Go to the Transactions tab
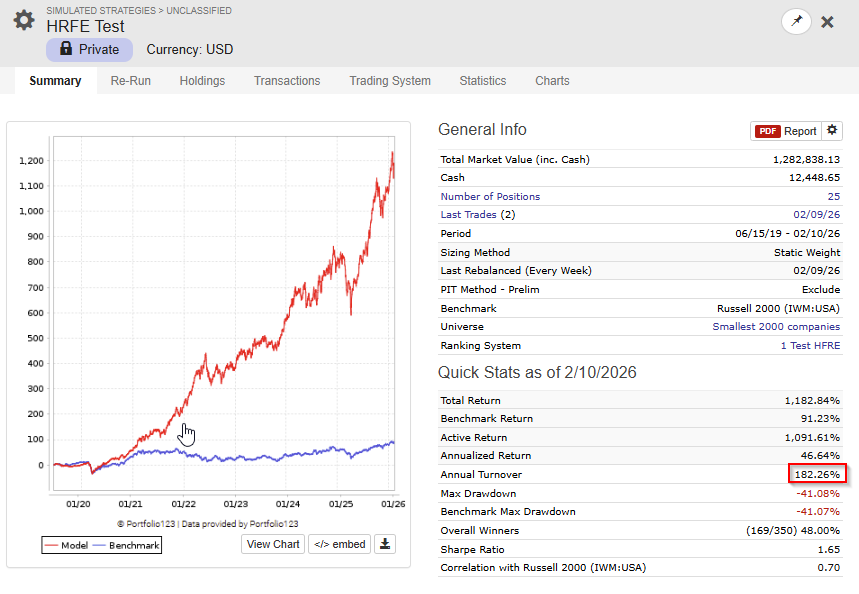 287,81
